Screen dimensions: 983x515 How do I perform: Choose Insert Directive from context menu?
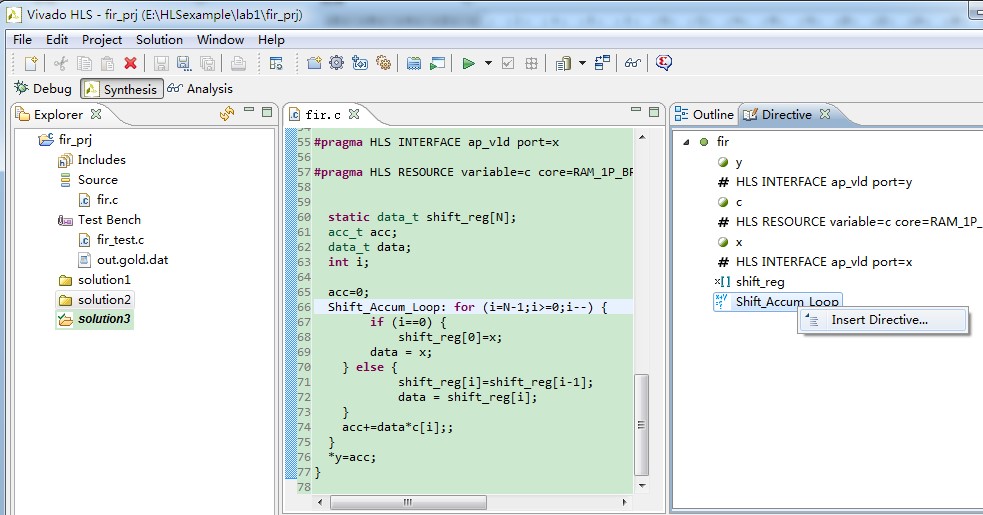pos(879,320)
